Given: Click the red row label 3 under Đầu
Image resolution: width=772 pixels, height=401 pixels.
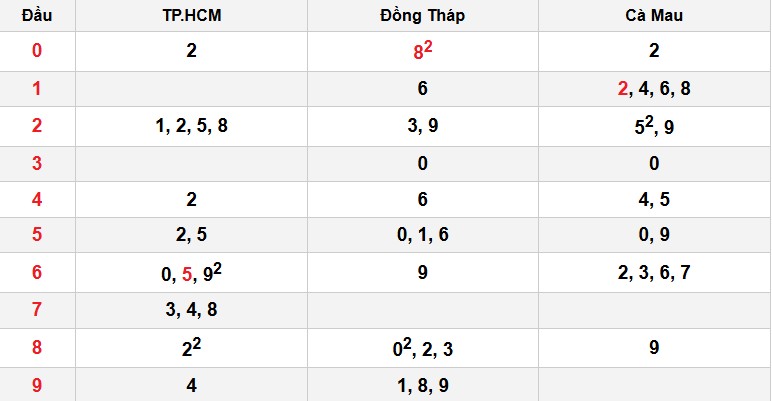Looking at the screenshot, I should tap(37, 162).
